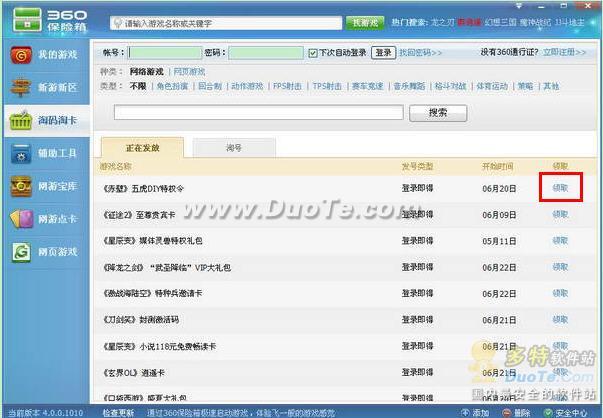Click 领取 for 《赤壁》五虎DIY特权令

coord(560,188)
